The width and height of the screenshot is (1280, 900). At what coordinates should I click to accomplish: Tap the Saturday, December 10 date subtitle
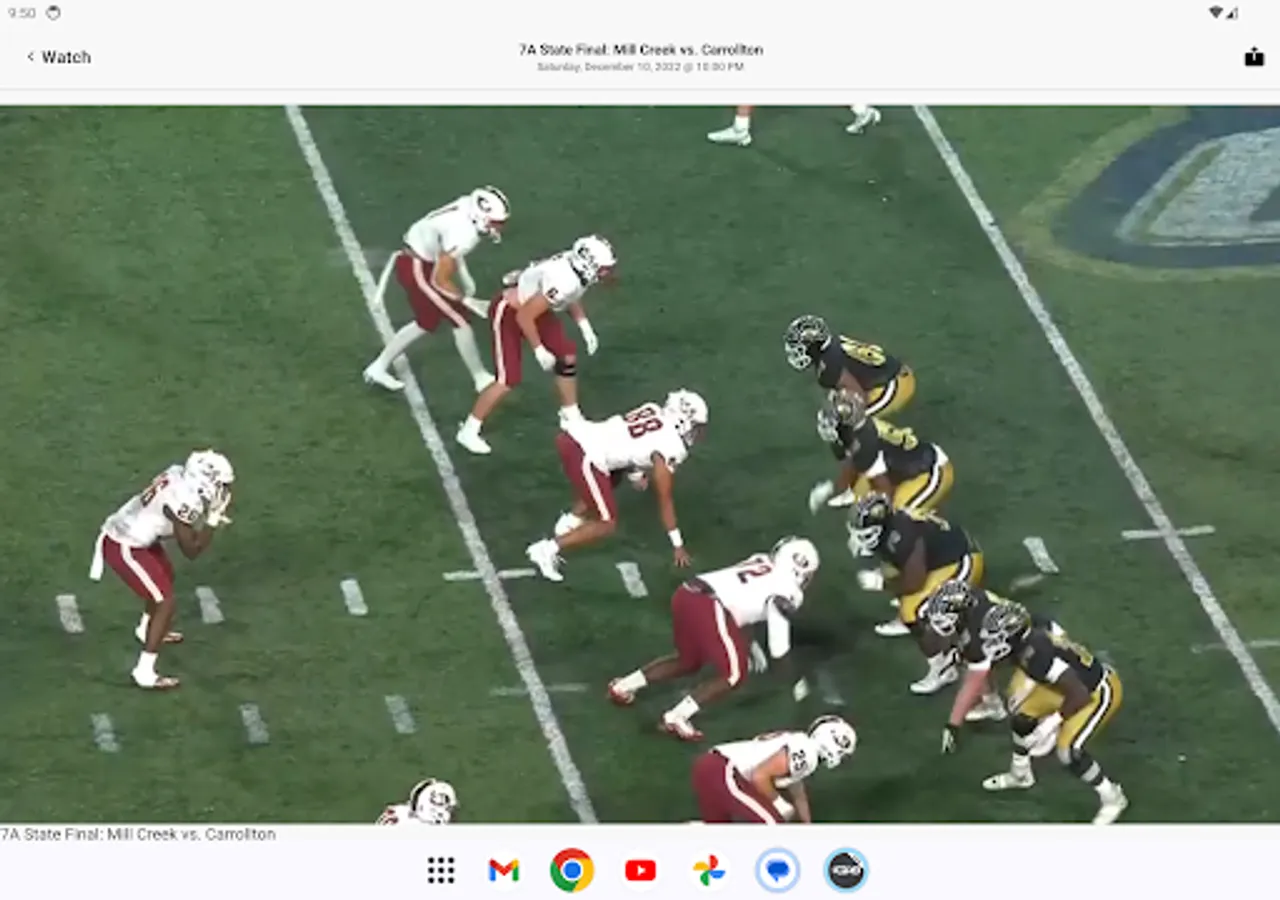pyautogui.click(x=640, y=67)
